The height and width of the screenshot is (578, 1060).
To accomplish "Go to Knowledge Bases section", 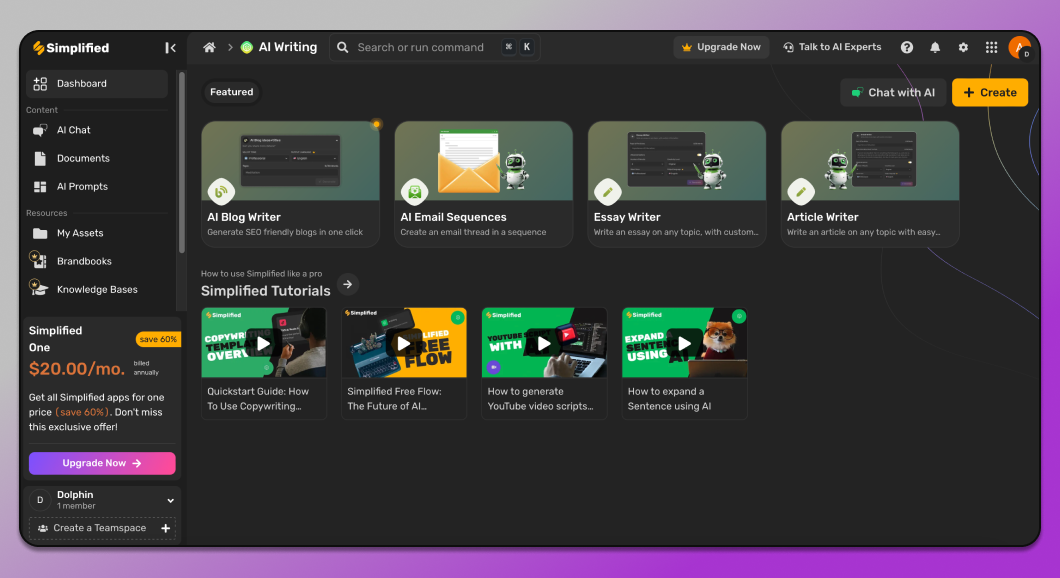I will coord(97,289).
